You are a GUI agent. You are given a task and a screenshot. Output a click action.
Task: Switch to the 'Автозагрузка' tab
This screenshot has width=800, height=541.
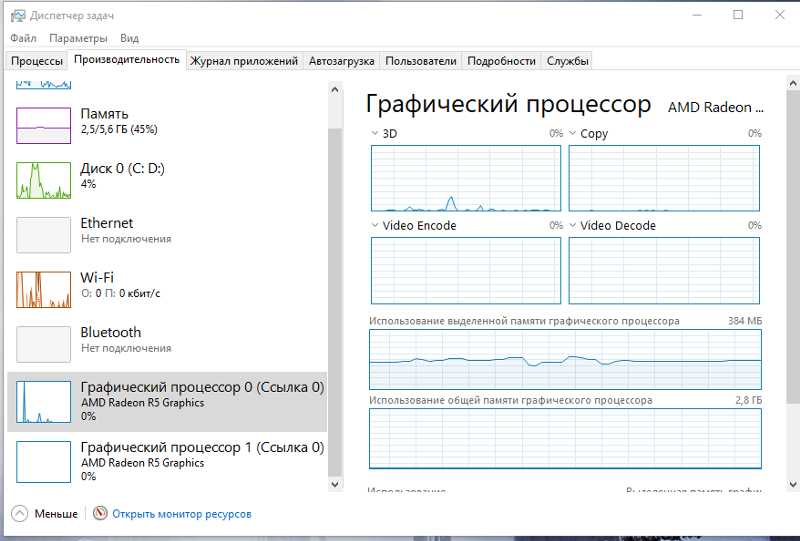point(342,61)
